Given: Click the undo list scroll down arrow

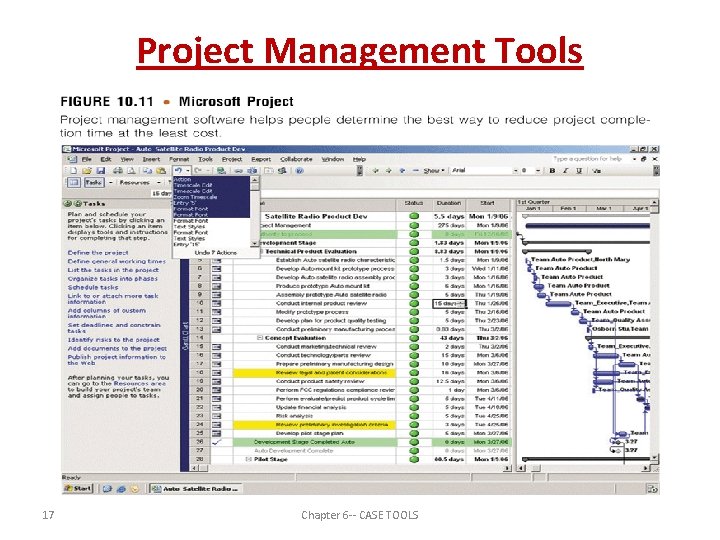Looking at the screenshot, I should (x=254, y=243).
